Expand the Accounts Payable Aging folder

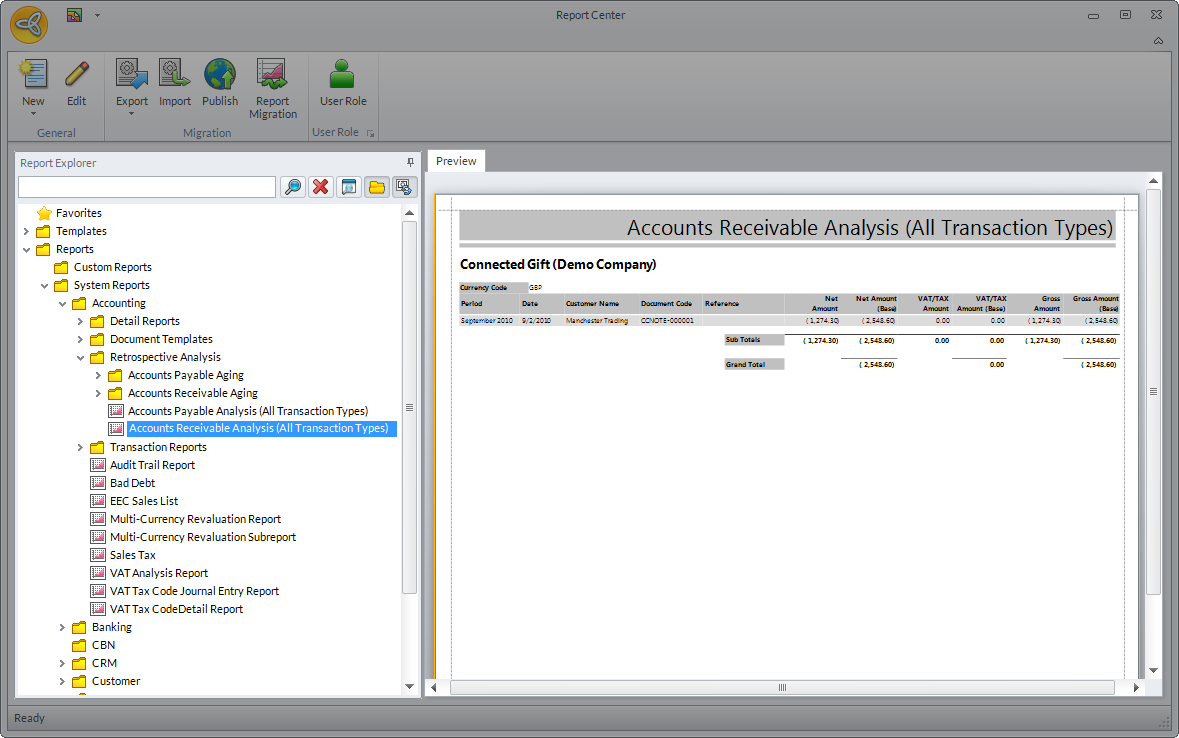[98, 375]
